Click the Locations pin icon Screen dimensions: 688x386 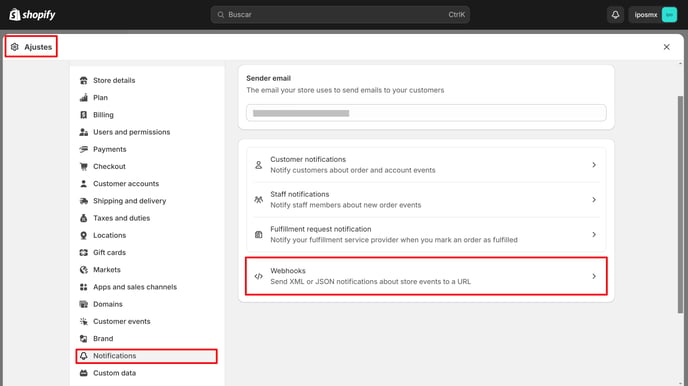(83, 235)
